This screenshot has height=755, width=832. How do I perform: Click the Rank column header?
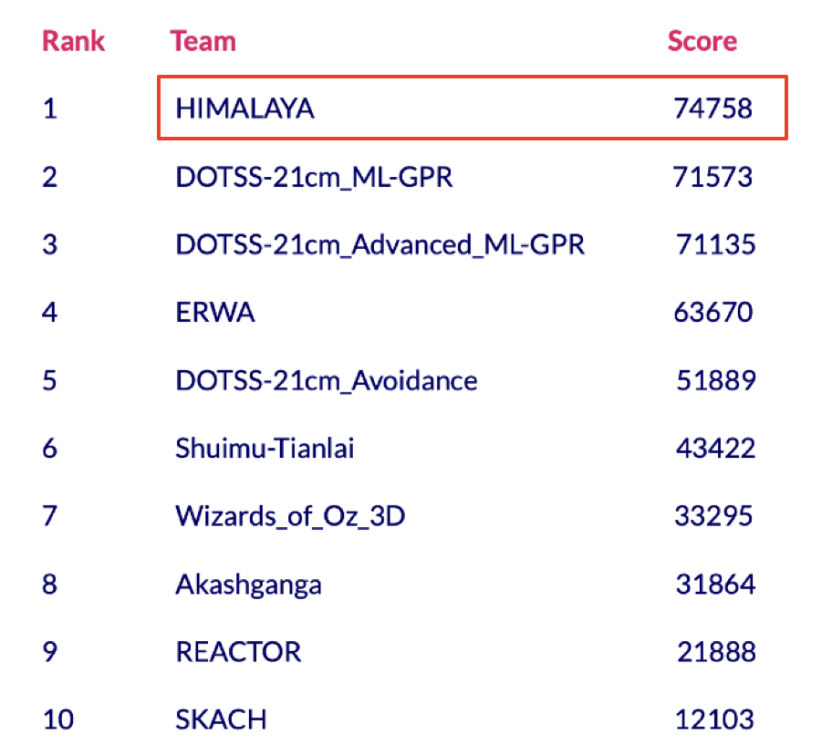click(73, 42)
